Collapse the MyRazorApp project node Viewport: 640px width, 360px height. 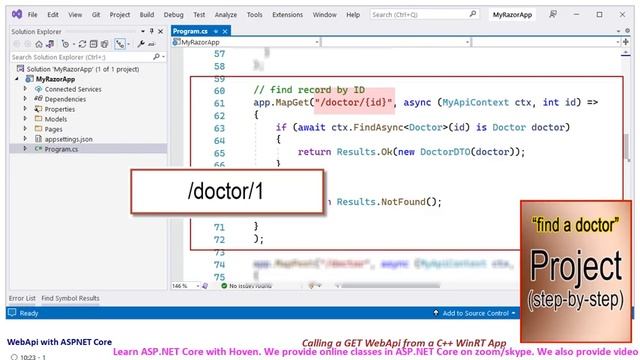[17, 79]
